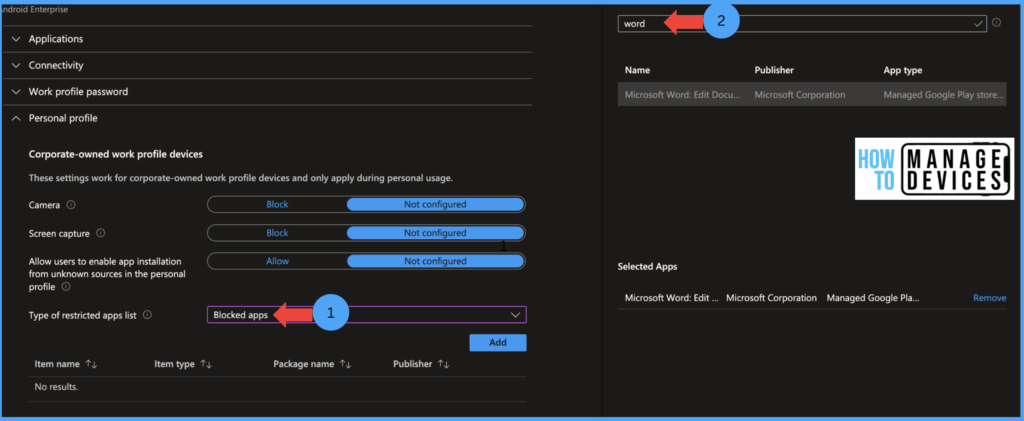1024x421 pixels.
Task: Click 'No results.' text in table
Action: pos(56,387)
